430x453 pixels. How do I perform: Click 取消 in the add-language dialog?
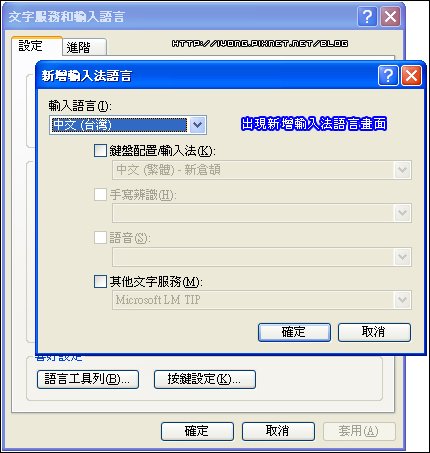[x=374, y=332]
